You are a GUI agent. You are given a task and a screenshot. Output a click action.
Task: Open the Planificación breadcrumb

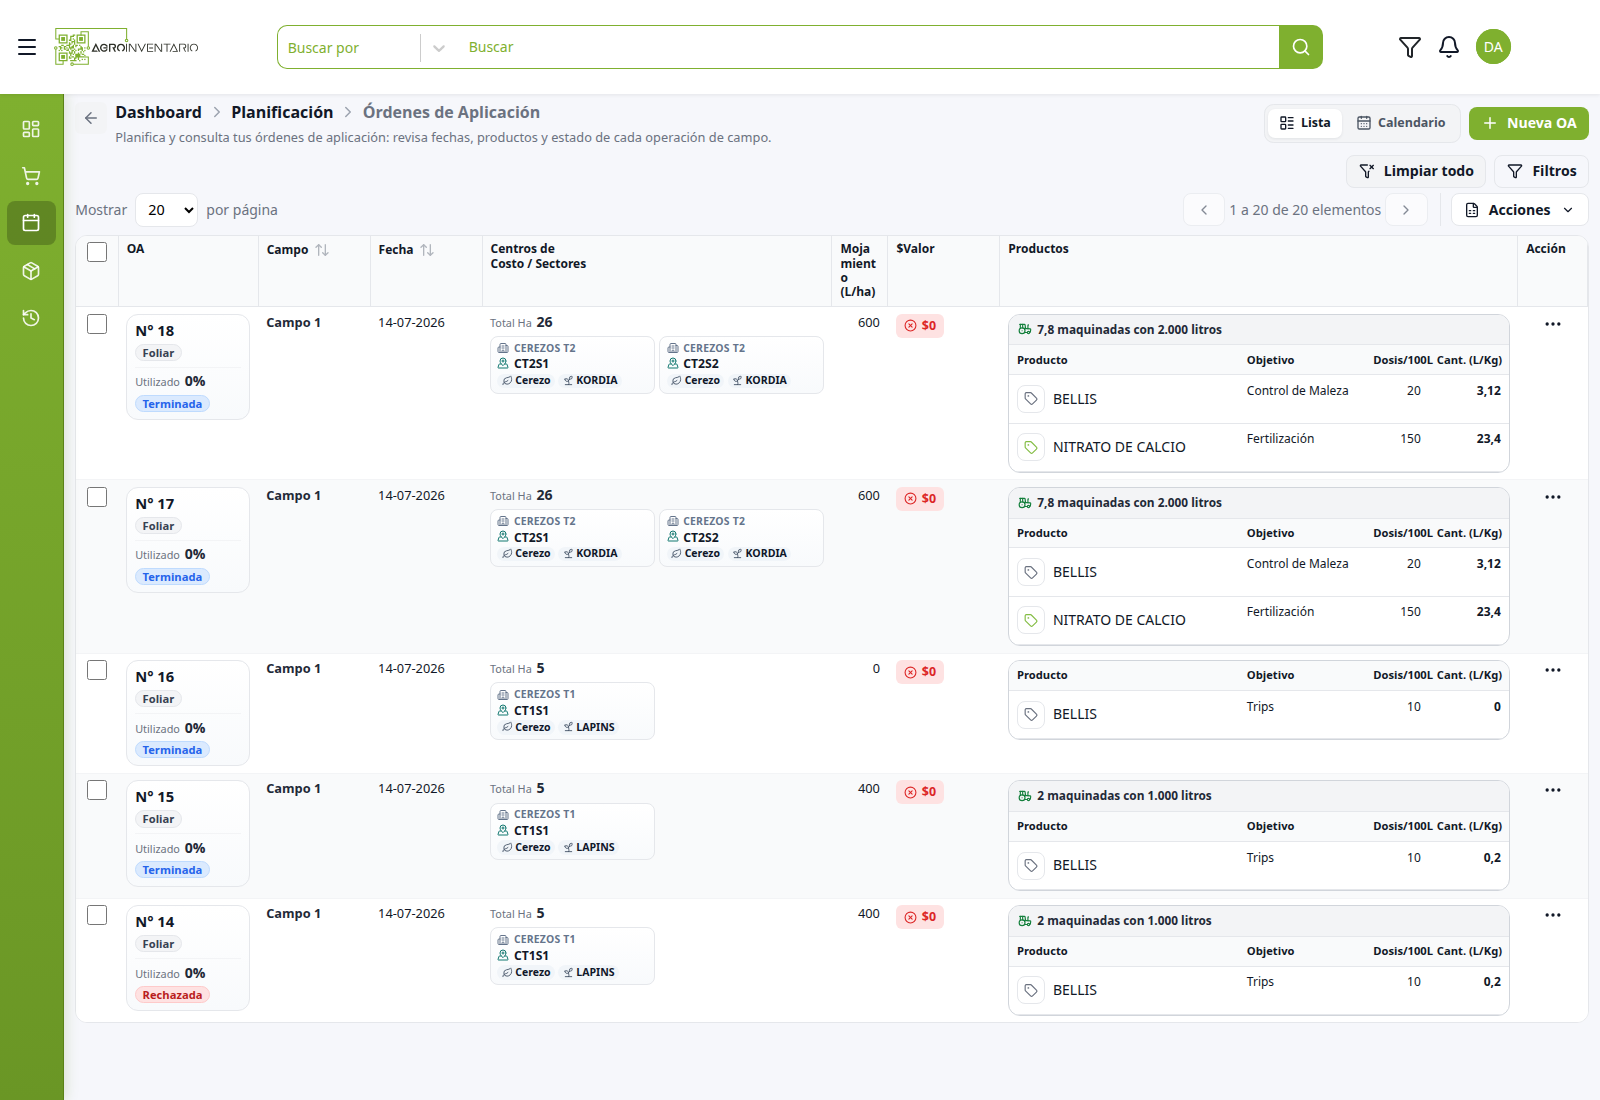[282, 112]
